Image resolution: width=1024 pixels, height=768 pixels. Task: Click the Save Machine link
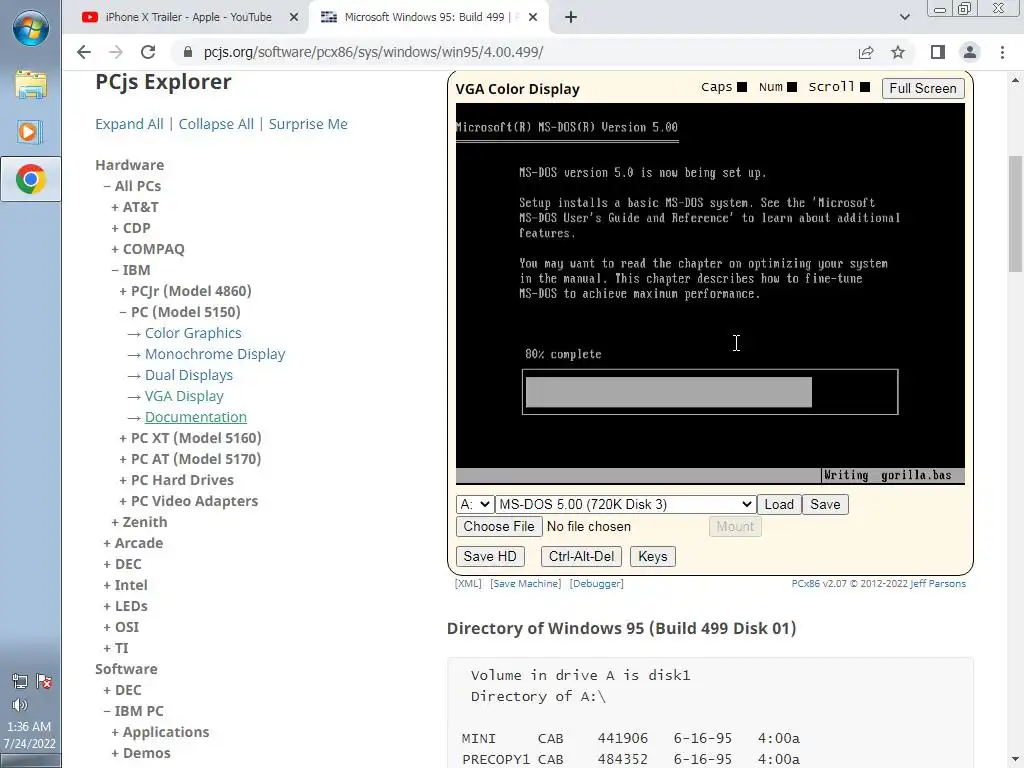(x=526, y=584)
